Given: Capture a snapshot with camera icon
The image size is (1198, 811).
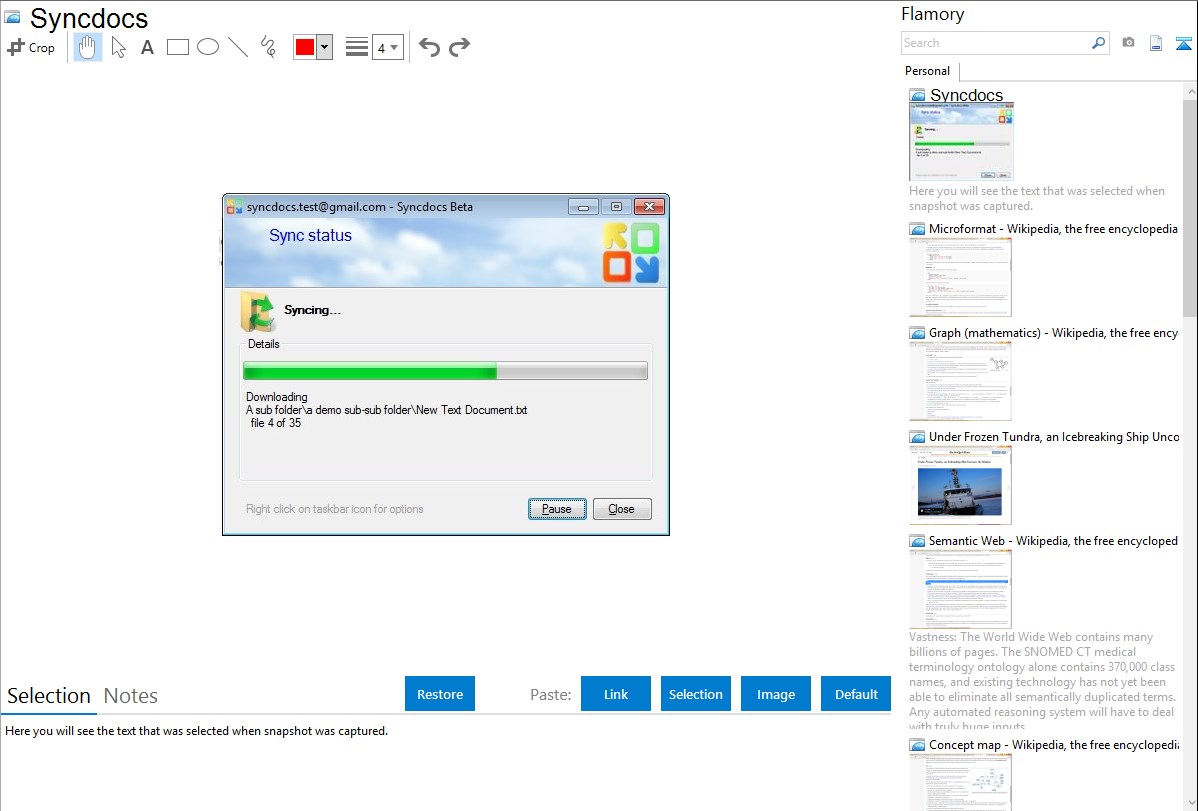Looking at the screenshot, I should pyautogui.click(x=1128, y=43).
